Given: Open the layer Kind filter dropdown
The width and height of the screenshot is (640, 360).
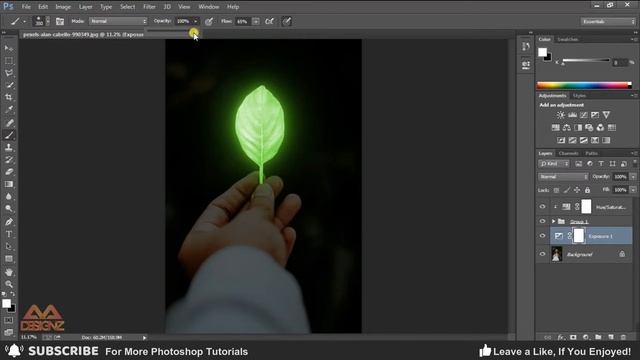Looking at the screenshot, I should [x=554, y=164].
